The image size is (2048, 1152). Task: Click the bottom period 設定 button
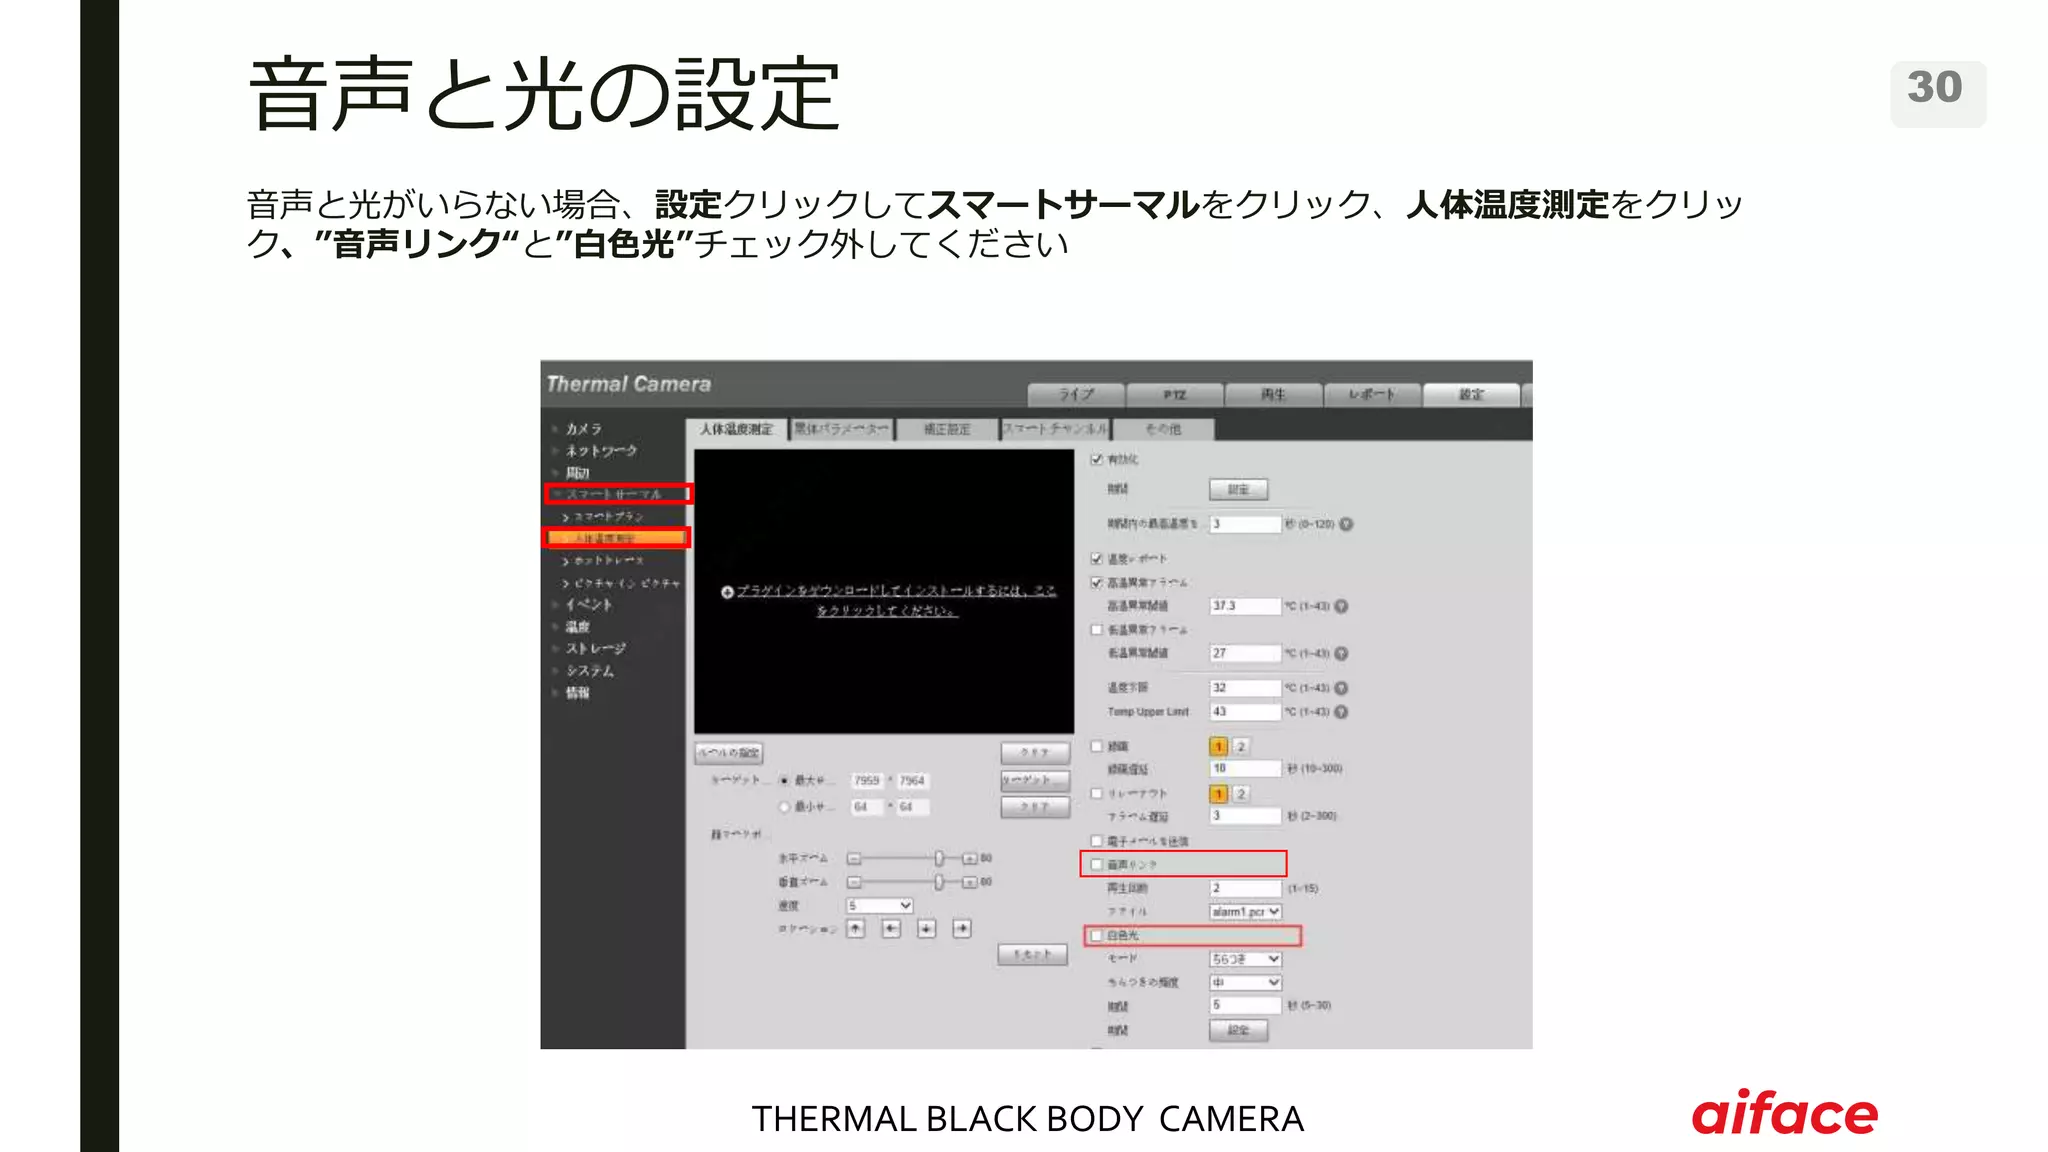coord(1238,1029)
